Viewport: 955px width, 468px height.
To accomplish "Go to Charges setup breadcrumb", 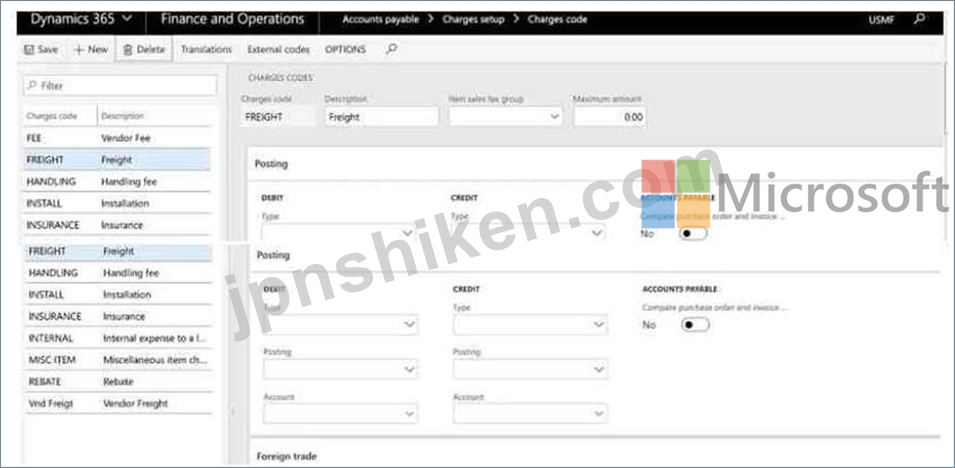I will point(473,20).
